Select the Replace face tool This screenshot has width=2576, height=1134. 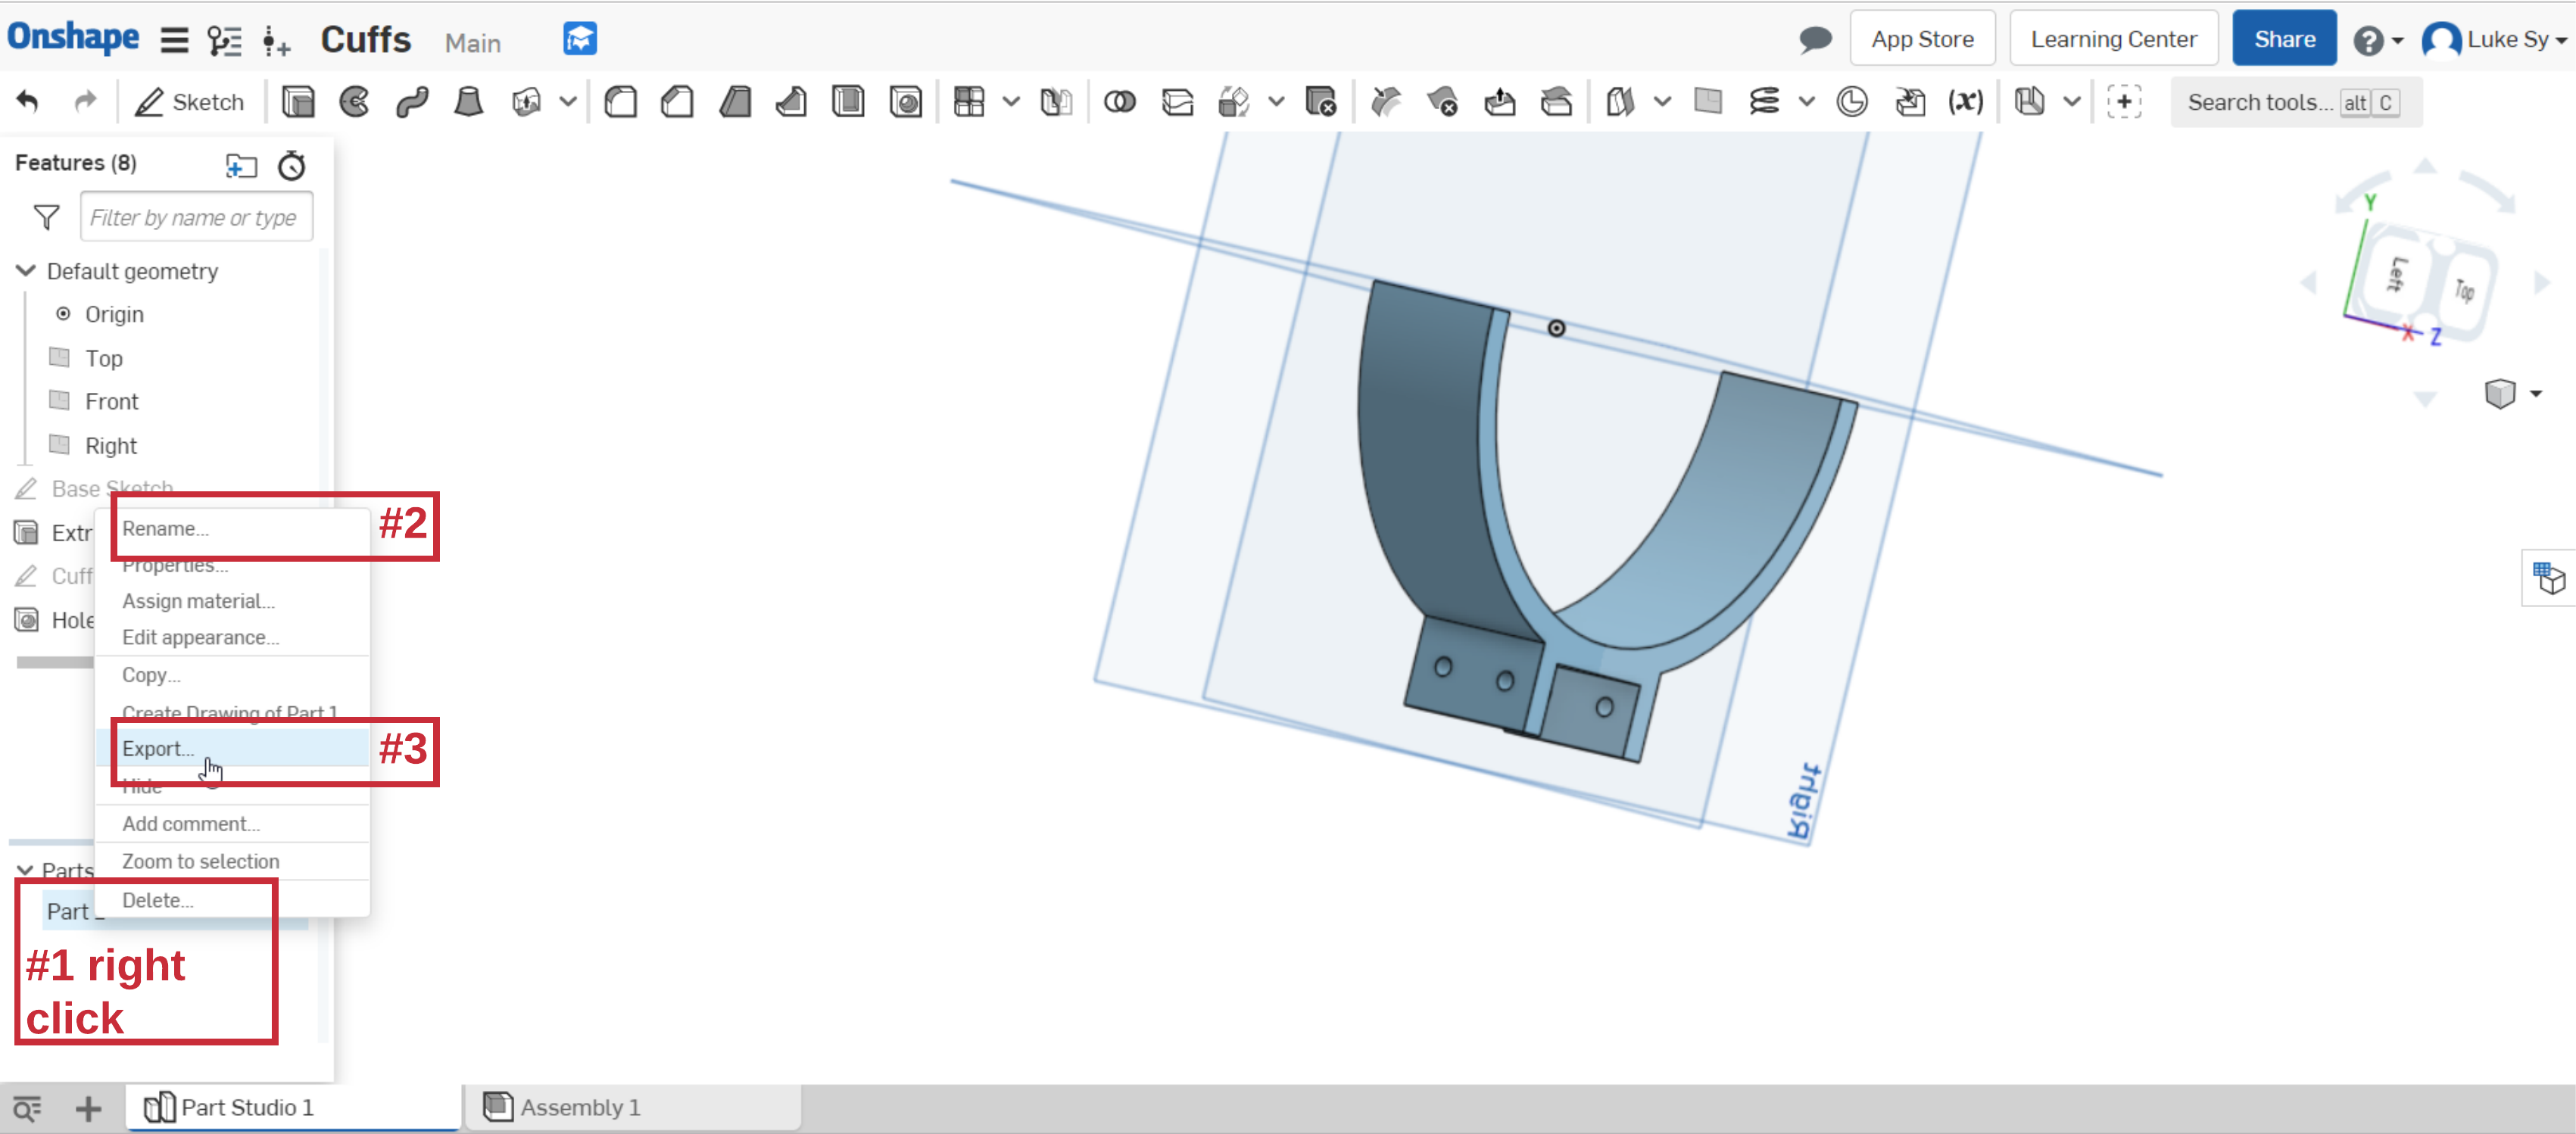pyautogui.click(x=1556, y=102)
